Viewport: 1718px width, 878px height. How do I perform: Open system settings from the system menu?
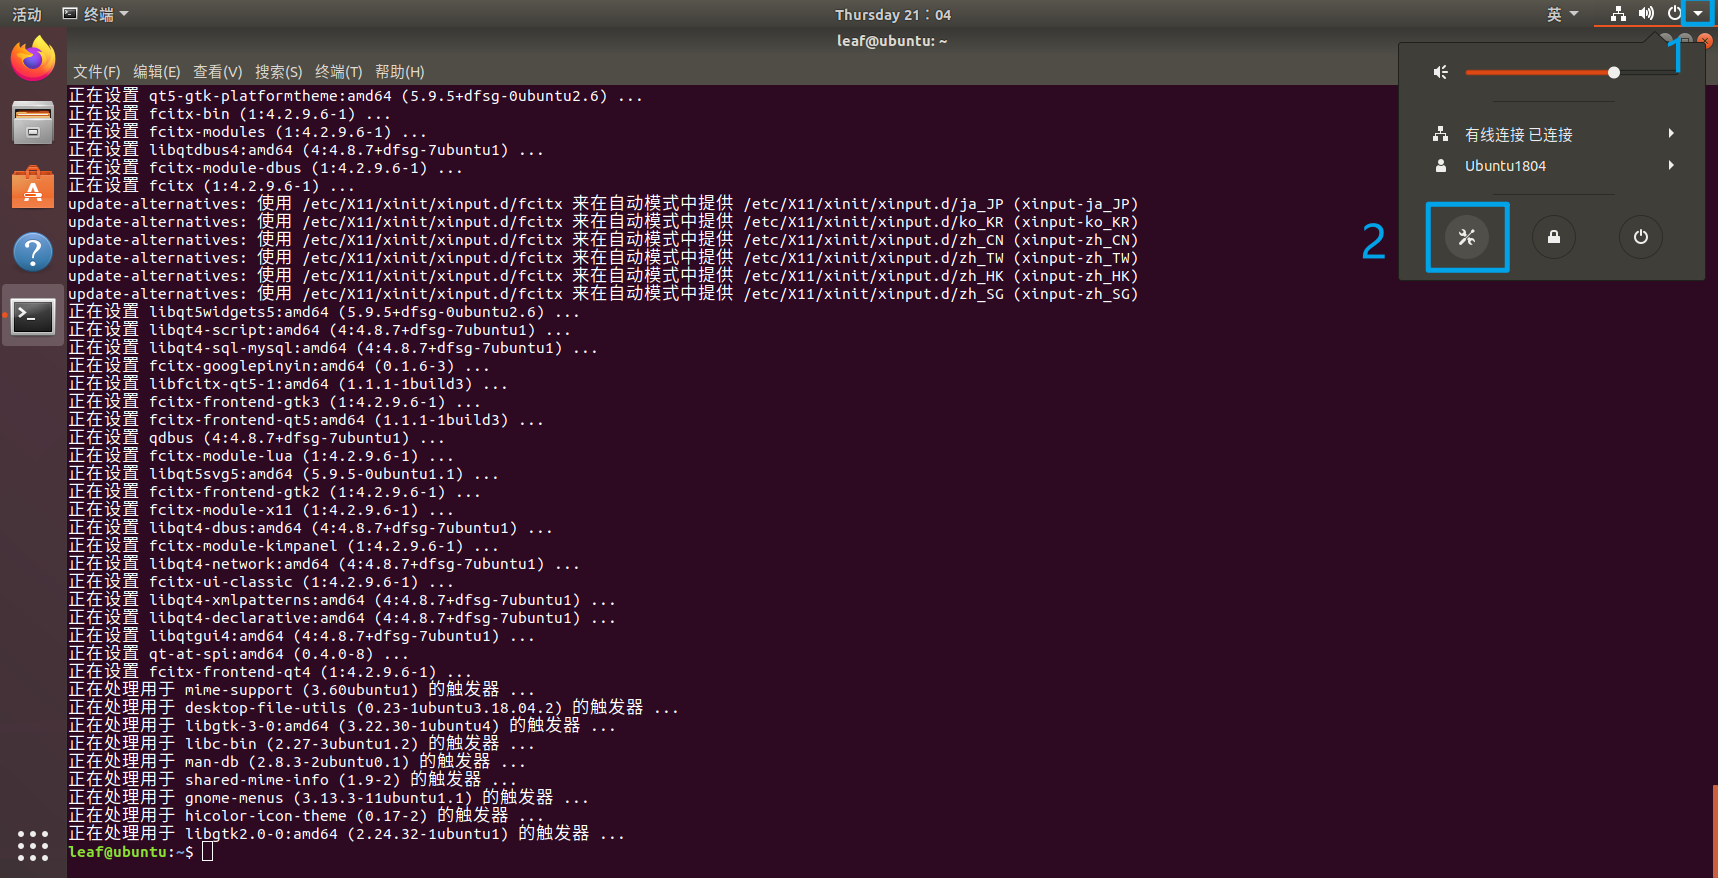pos(1467,237)
